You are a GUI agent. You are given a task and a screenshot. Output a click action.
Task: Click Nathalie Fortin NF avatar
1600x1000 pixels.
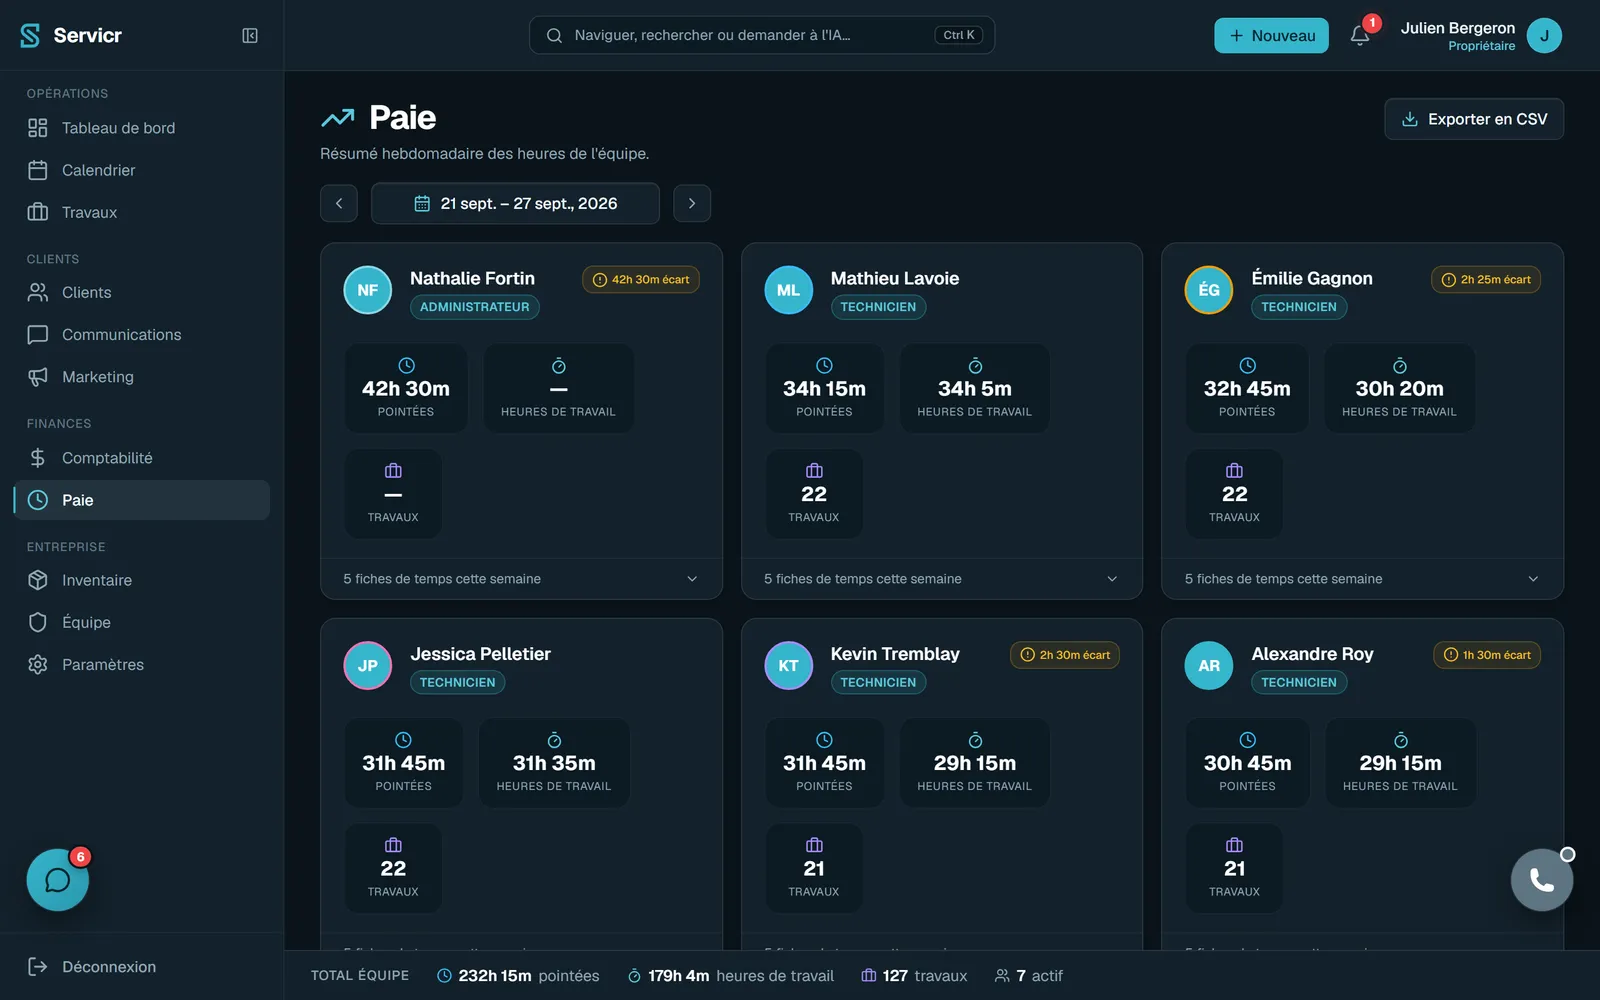[368, 290]
